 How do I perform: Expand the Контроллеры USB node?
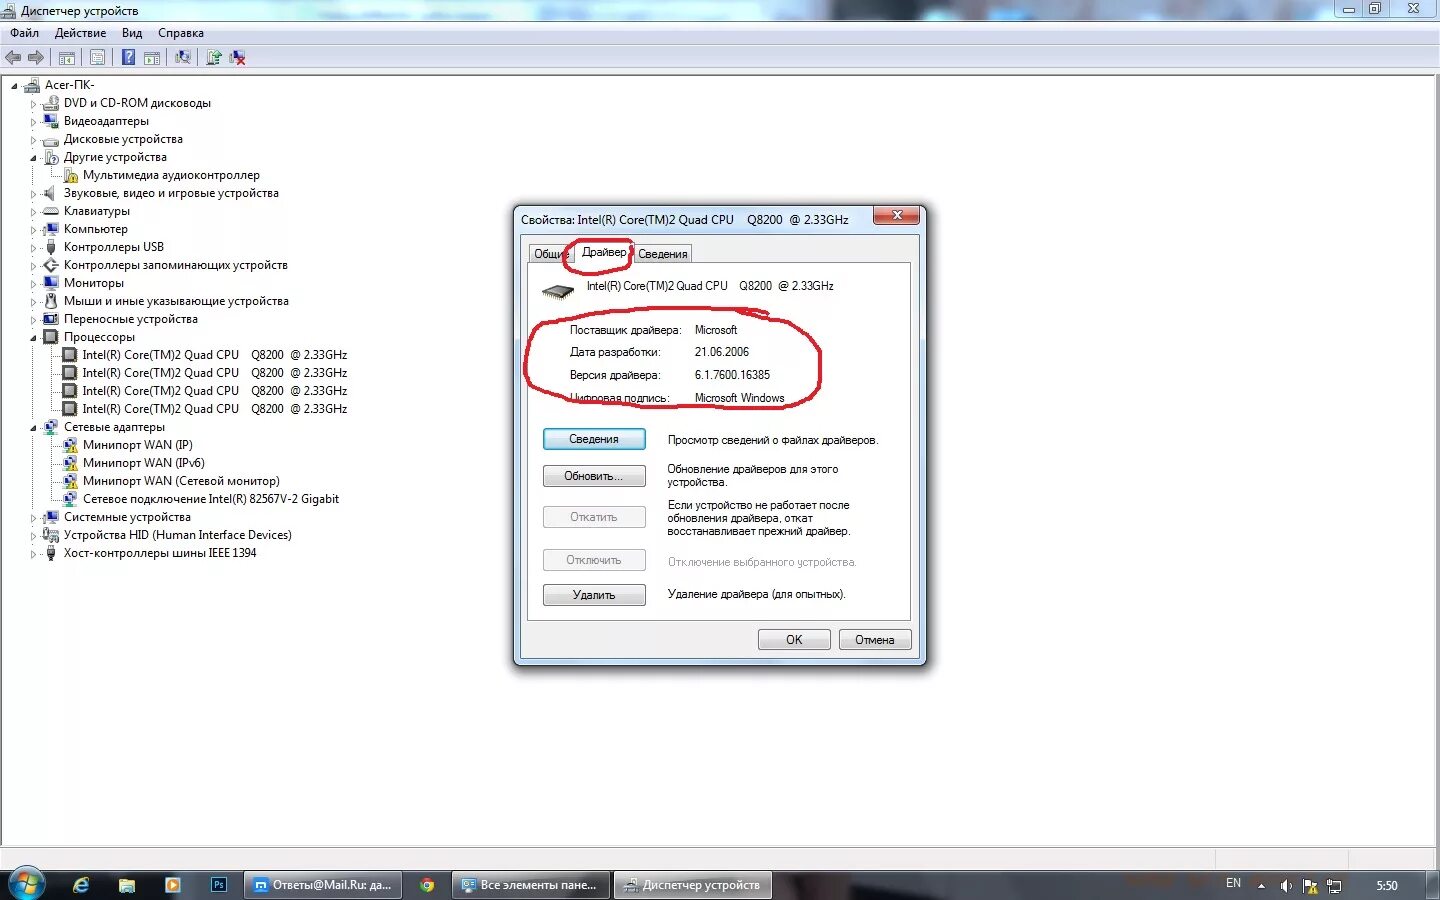coord(33,248)
